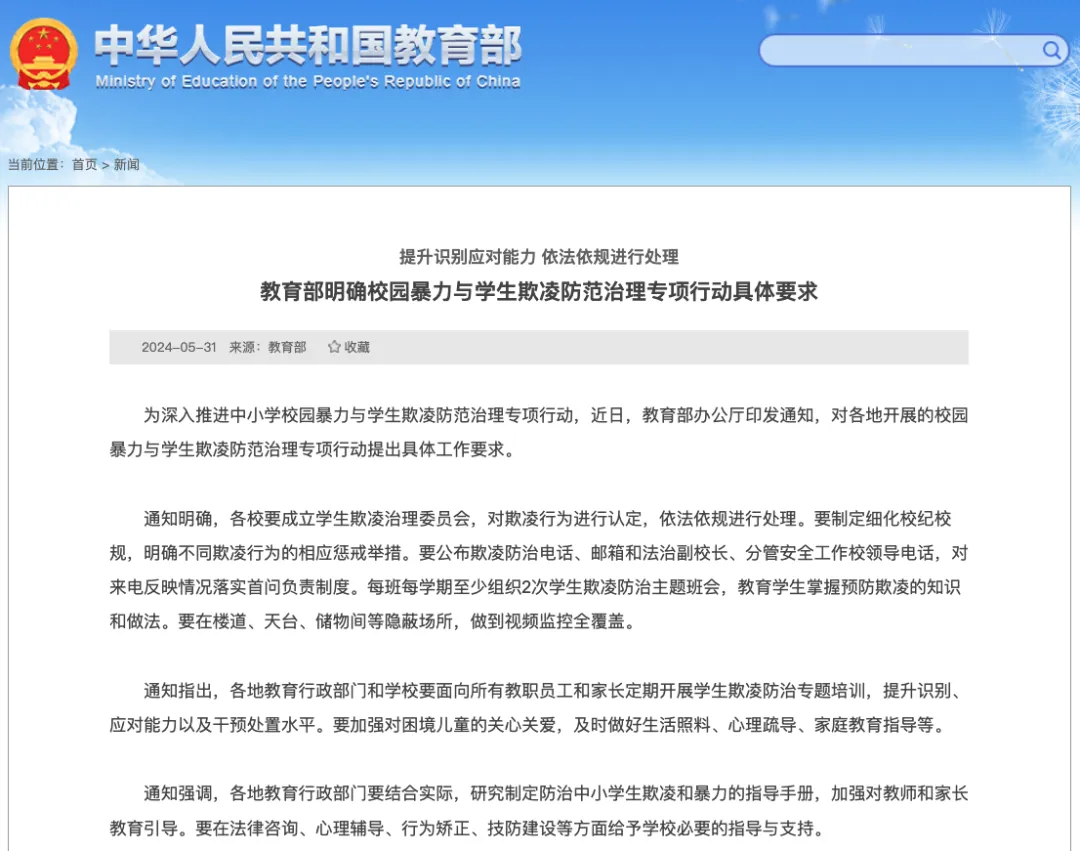
Task: Select the headline 教育部明确校园暴力与学生欺凌防范治理
Action: [x=539, y=291]
